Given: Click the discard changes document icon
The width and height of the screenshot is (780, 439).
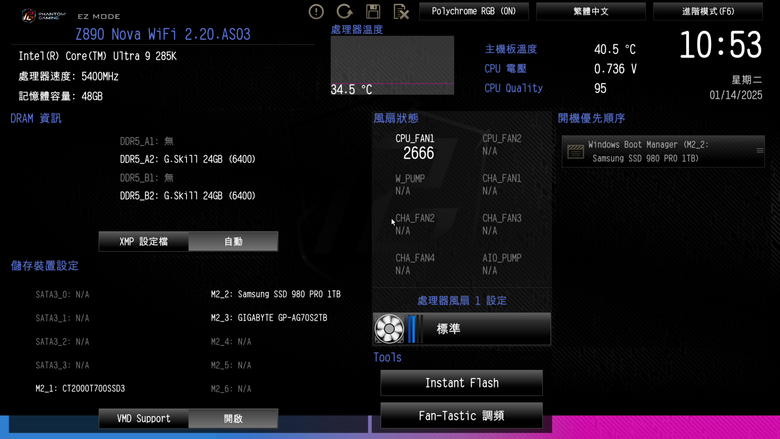Looking at the screenshot, I should [401, 11].
